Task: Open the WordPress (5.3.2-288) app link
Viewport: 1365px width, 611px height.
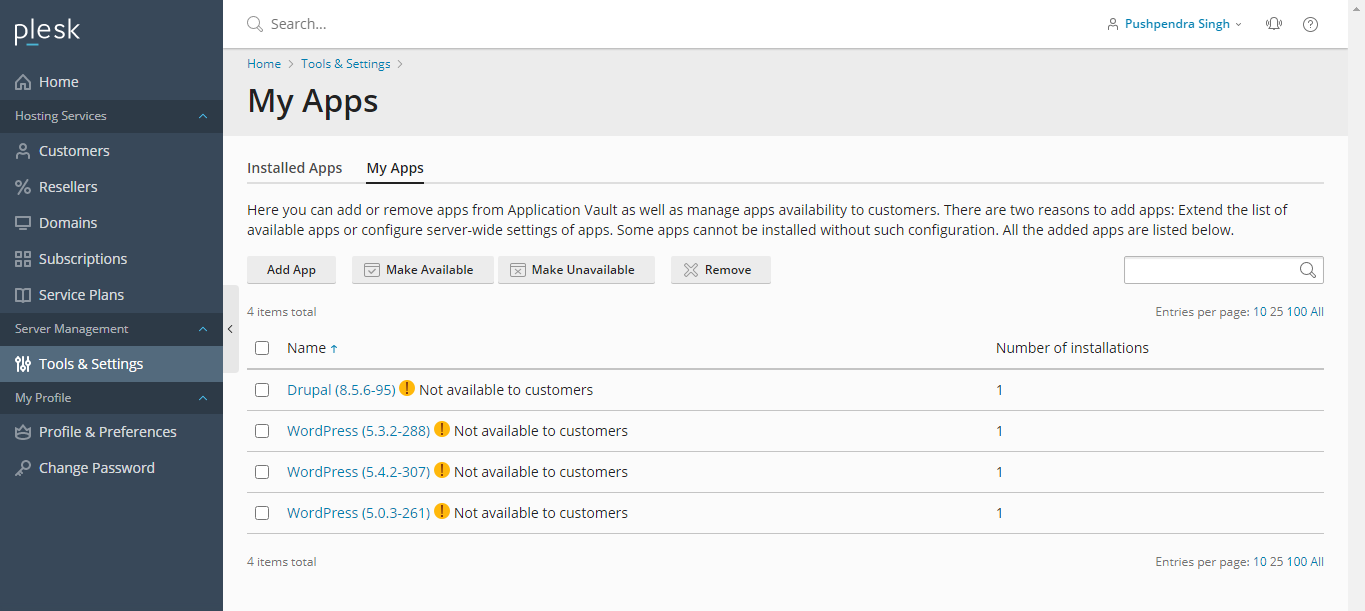Action: click(x=358, y=431)
